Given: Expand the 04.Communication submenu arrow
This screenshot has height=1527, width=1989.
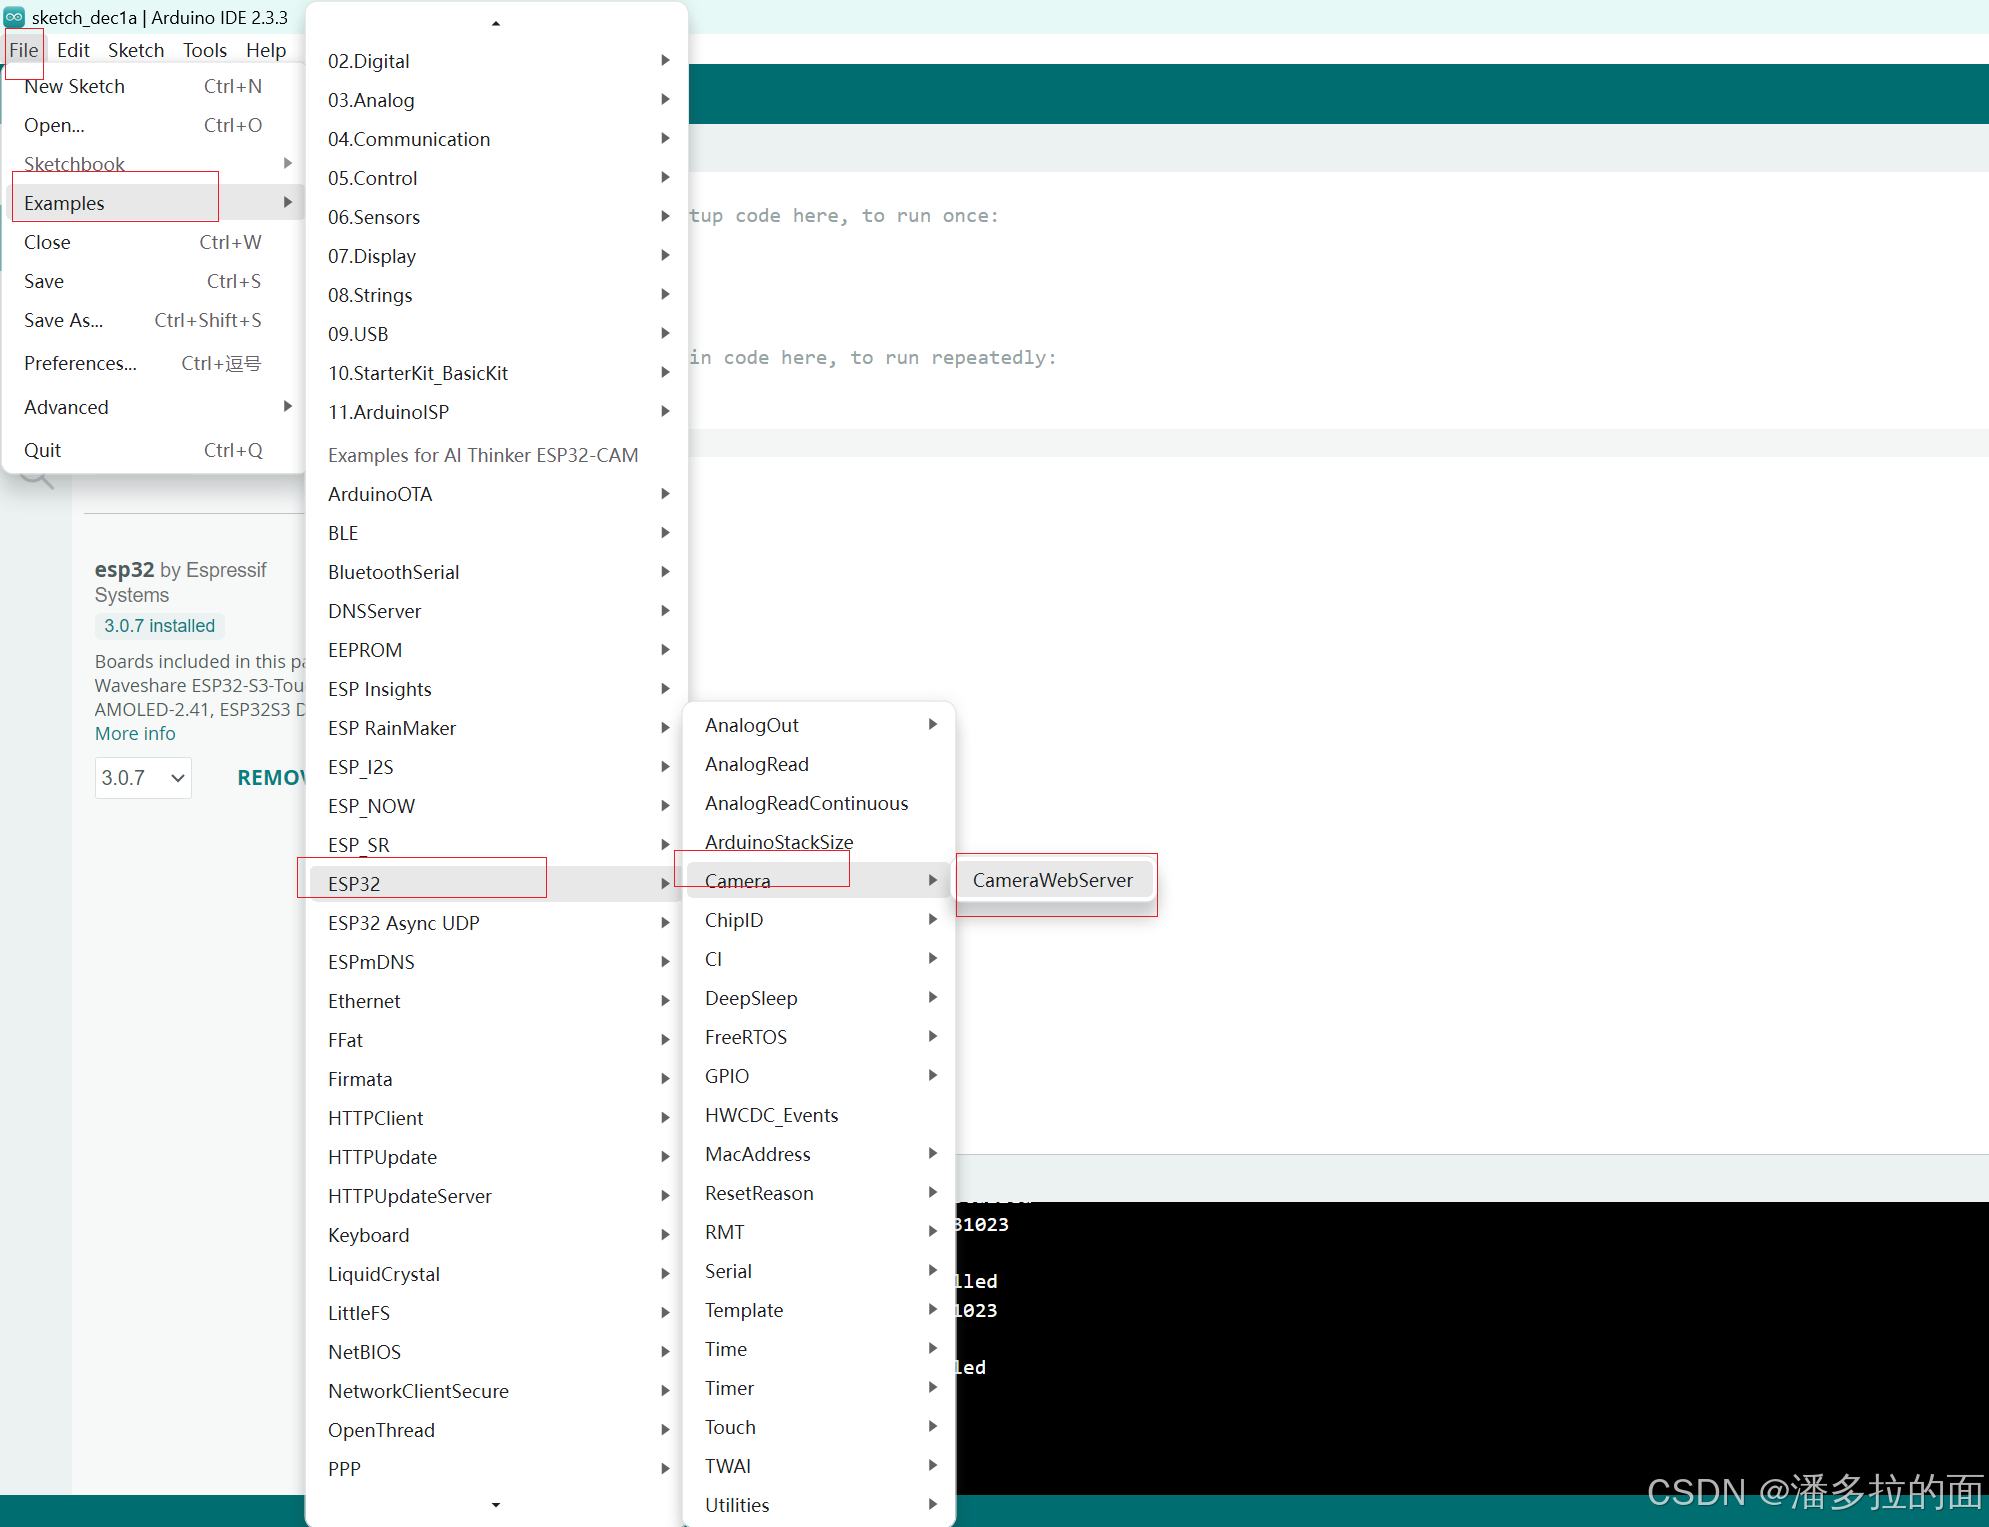Looking at the screenshot, I should [665, 139].
